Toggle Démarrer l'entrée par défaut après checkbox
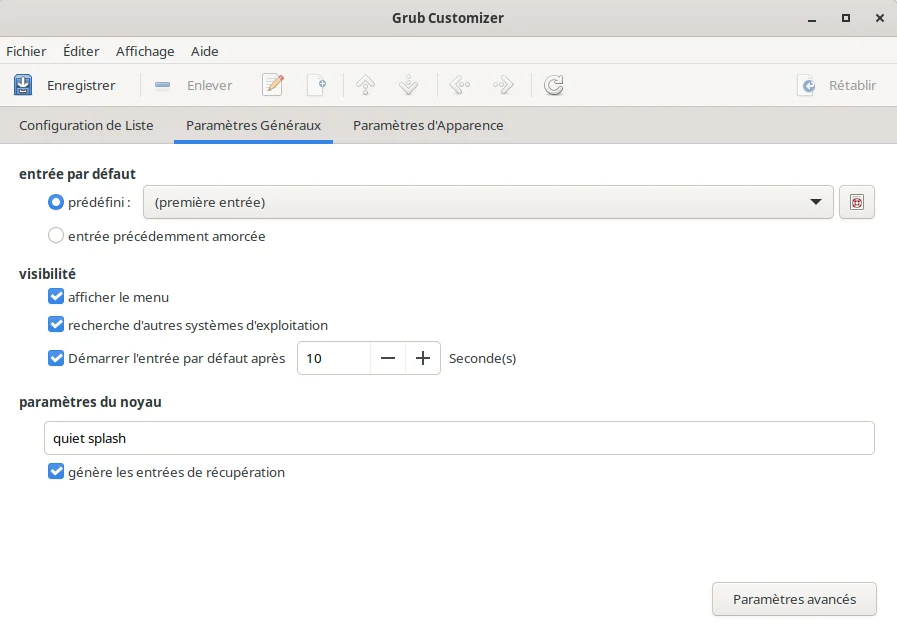This screenshot has width=897, height=636. pos(55,358)
